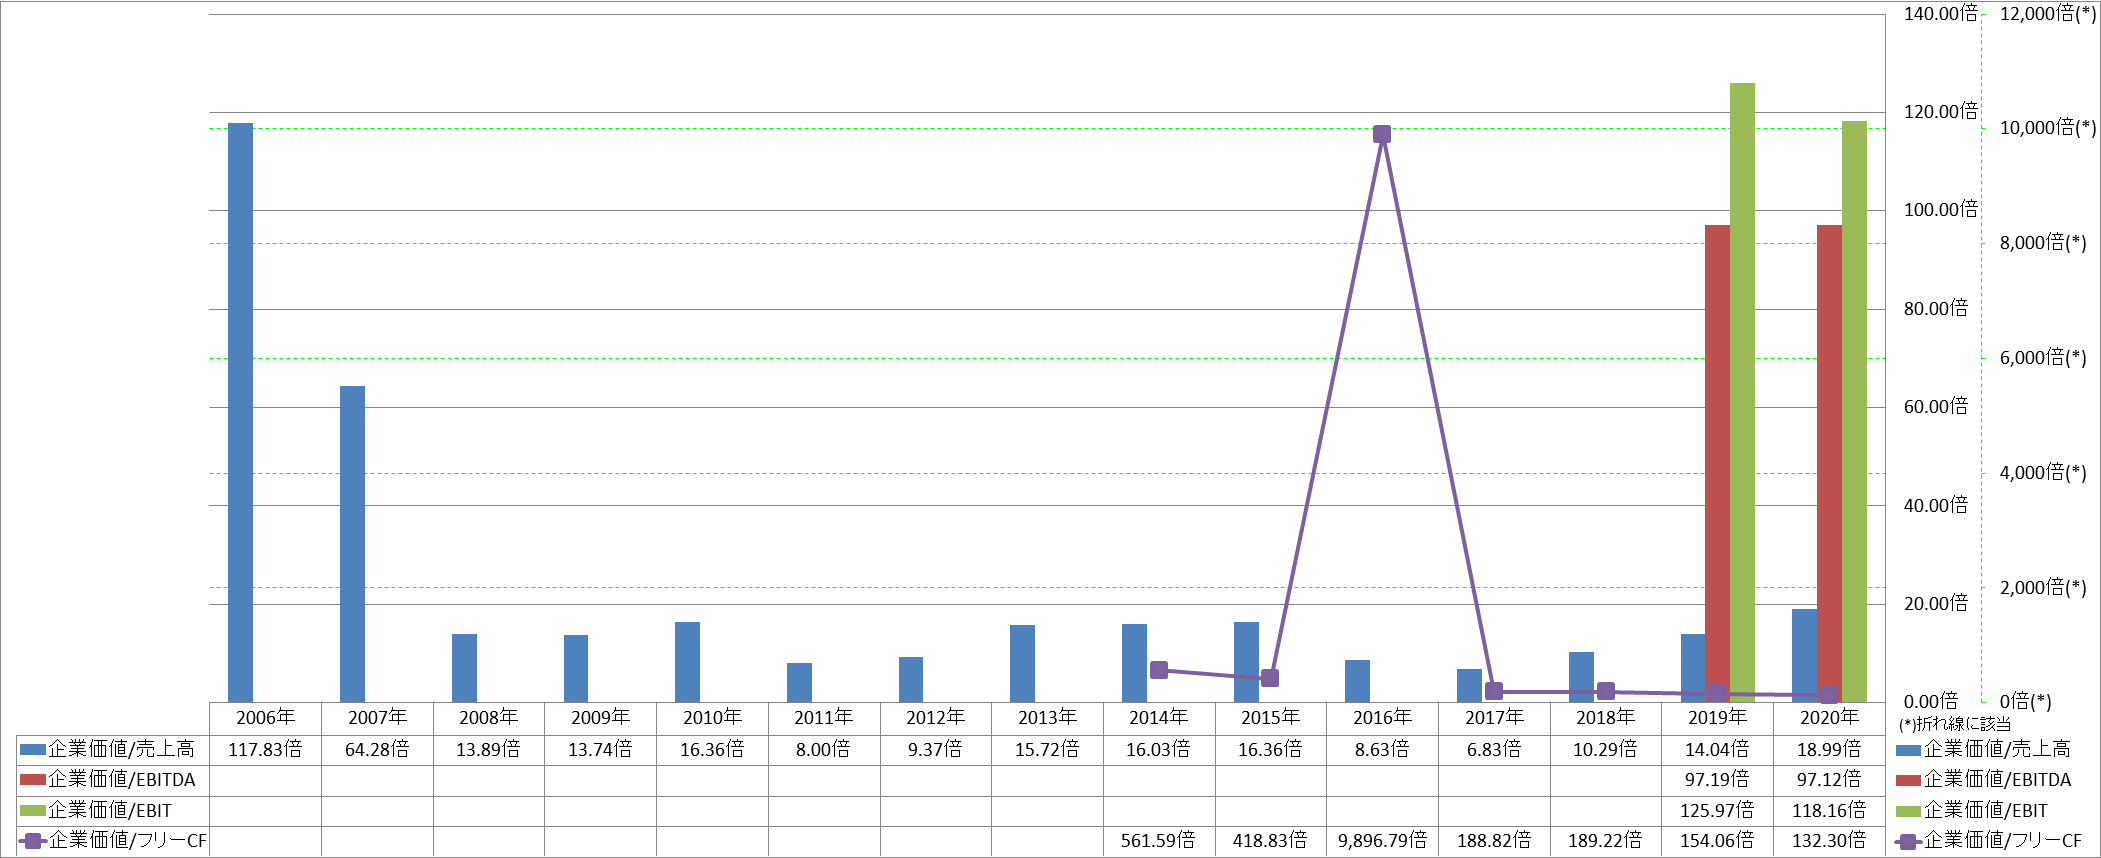
Task: Click the 561.59倍 free CF cell
Action: [x=1158, y=841]
